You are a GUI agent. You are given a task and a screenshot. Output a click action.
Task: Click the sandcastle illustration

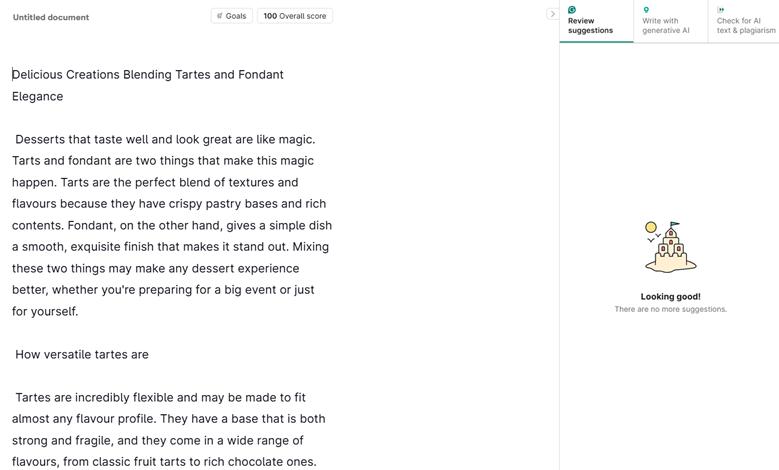point(670,247)
